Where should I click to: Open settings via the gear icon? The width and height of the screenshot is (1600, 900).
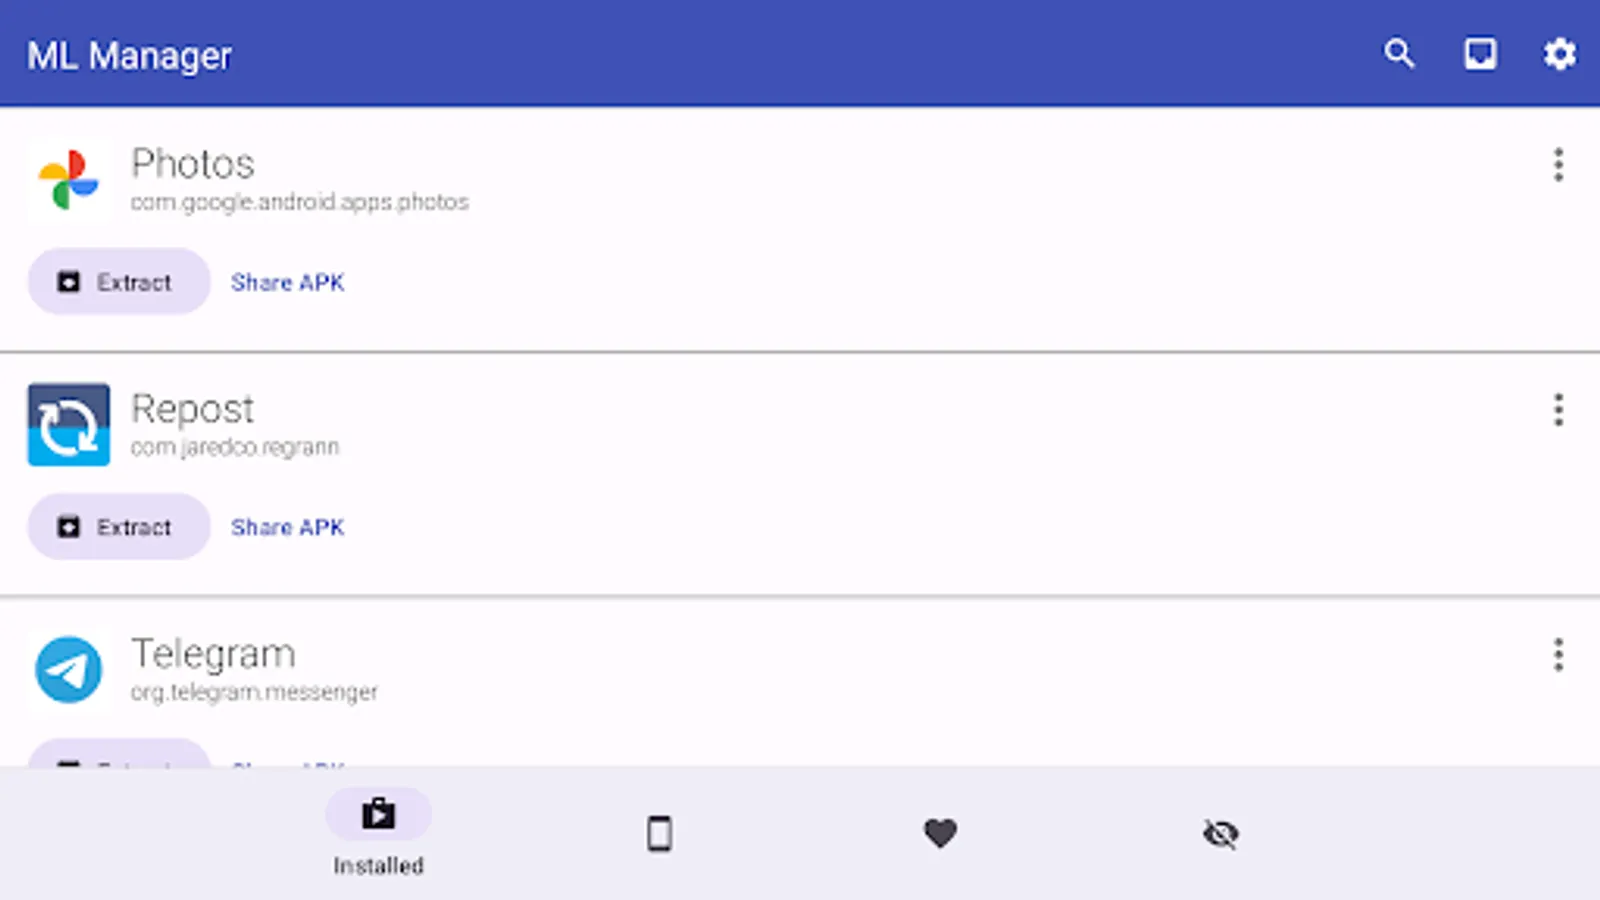pos(1559,54)
